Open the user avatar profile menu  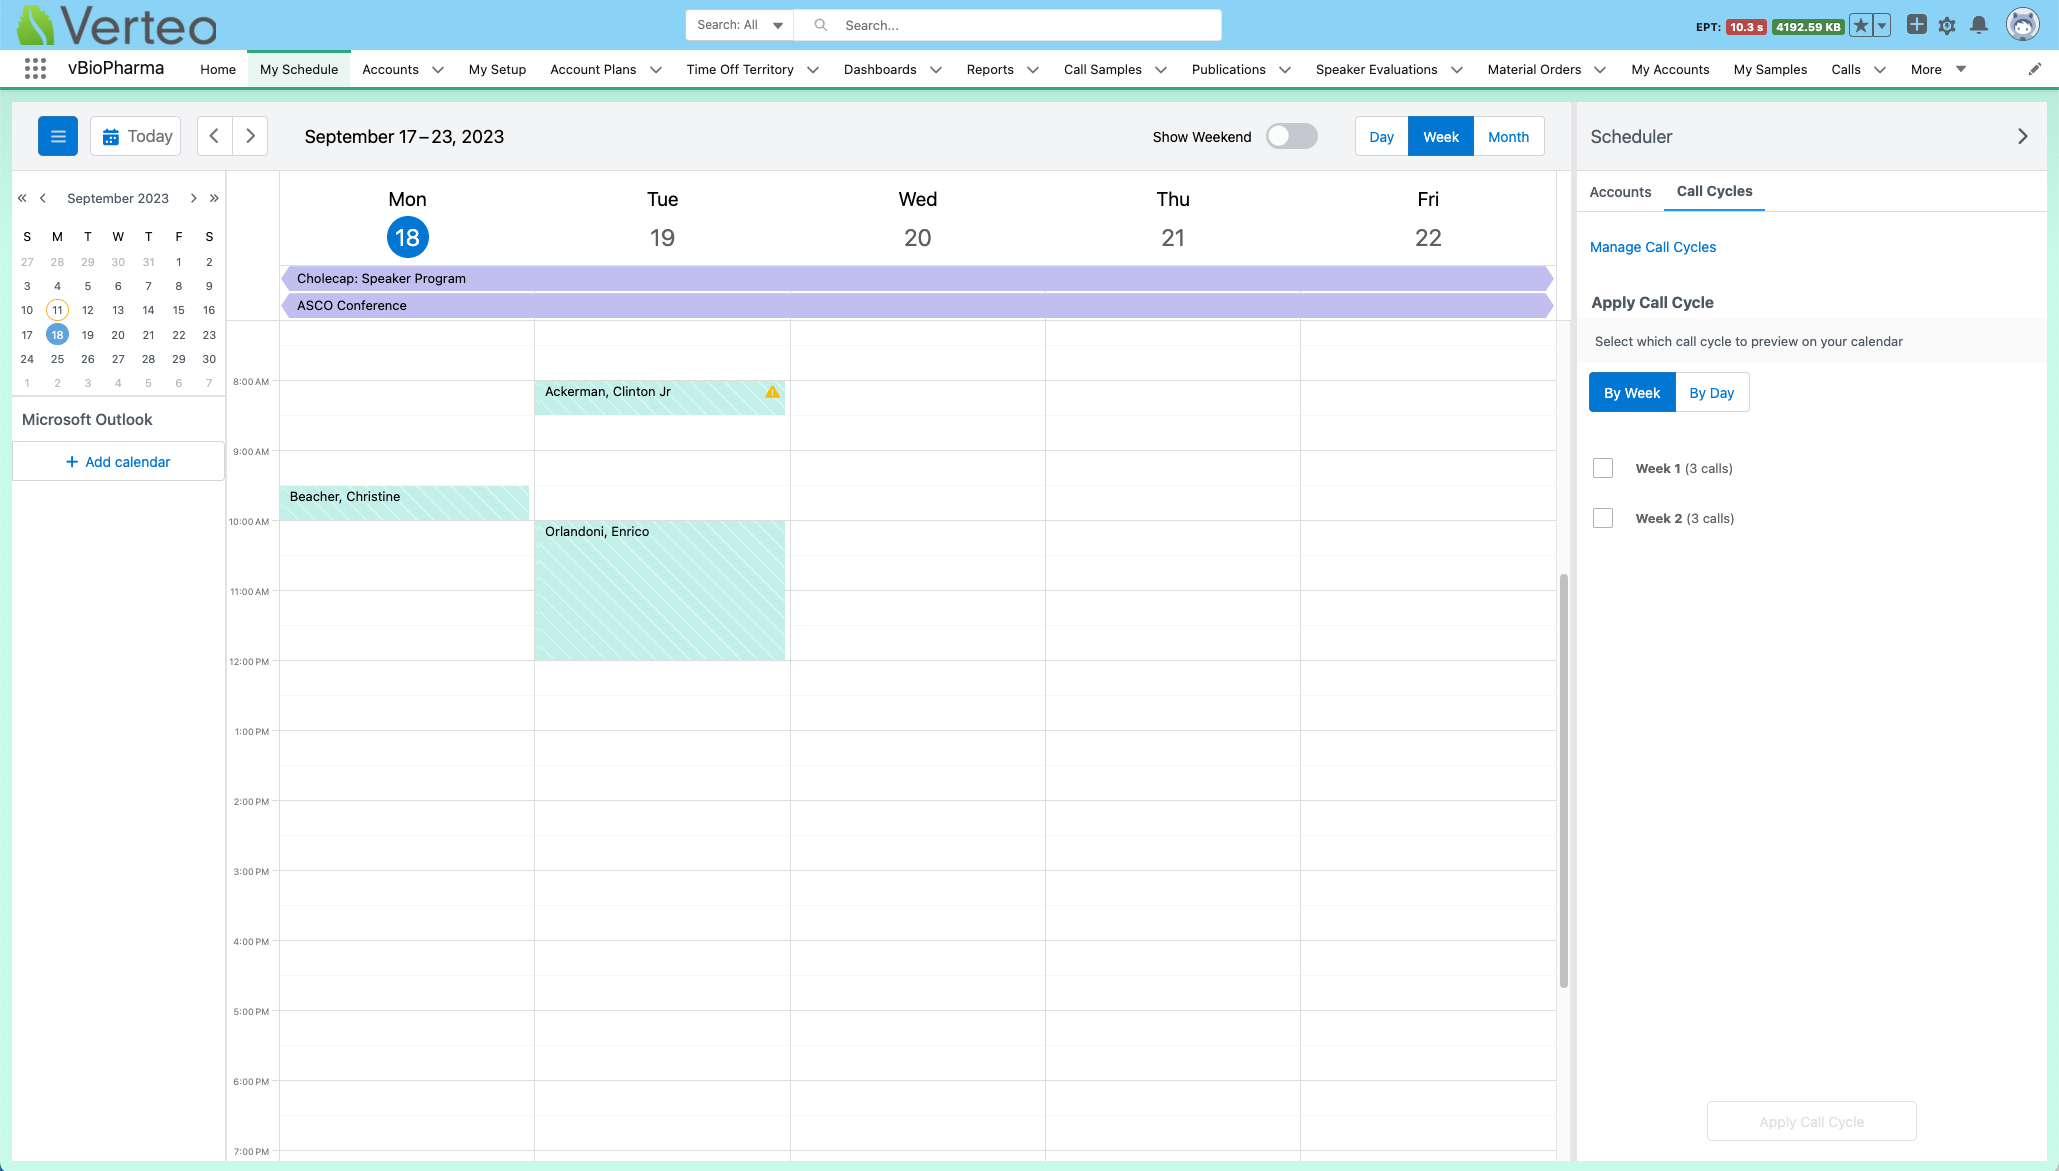[2022, 25]
